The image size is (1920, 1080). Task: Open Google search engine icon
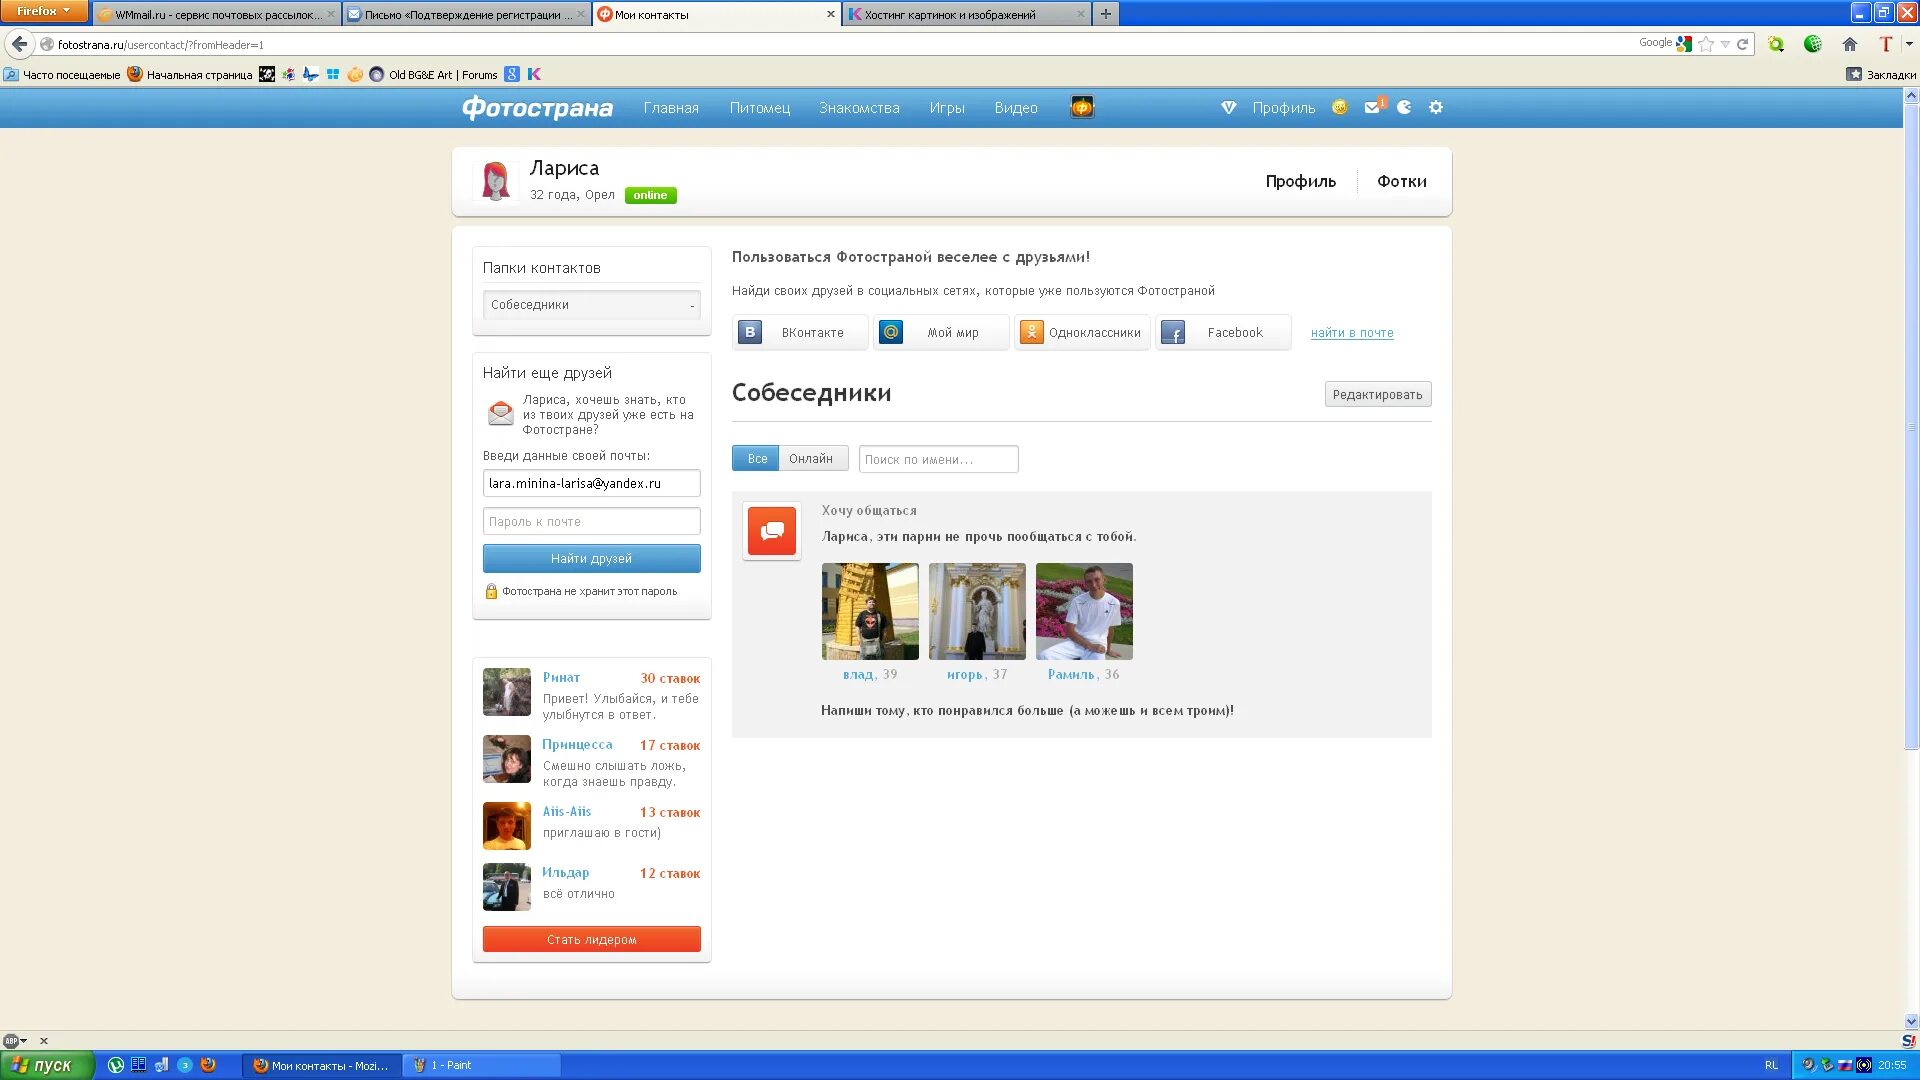(x=1684, y=43)
